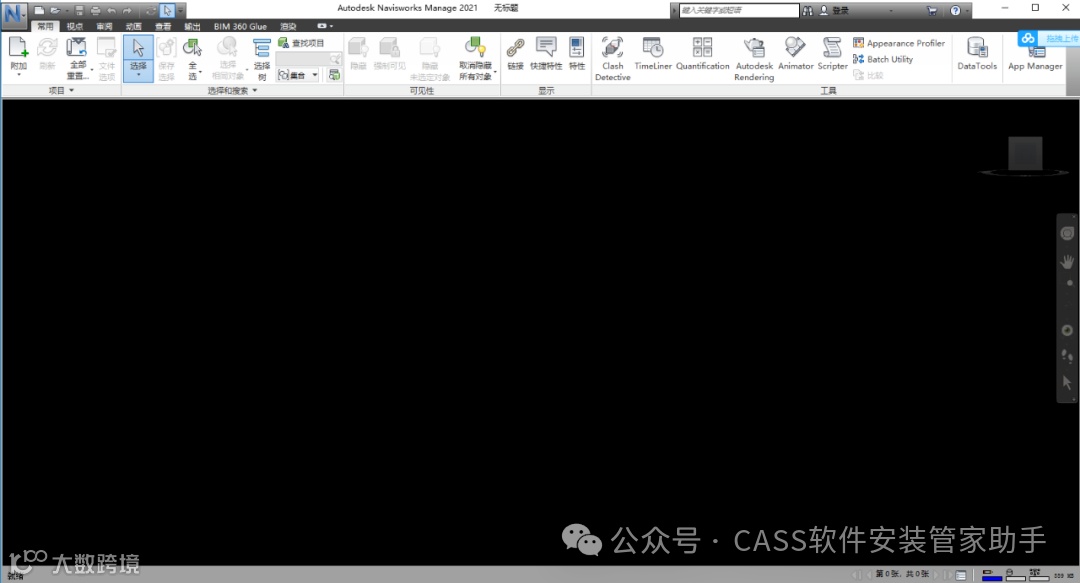Open Clash Detective tool
Image resolution: width=1080 pixels, height=583 pixels.
click(612, 59)
